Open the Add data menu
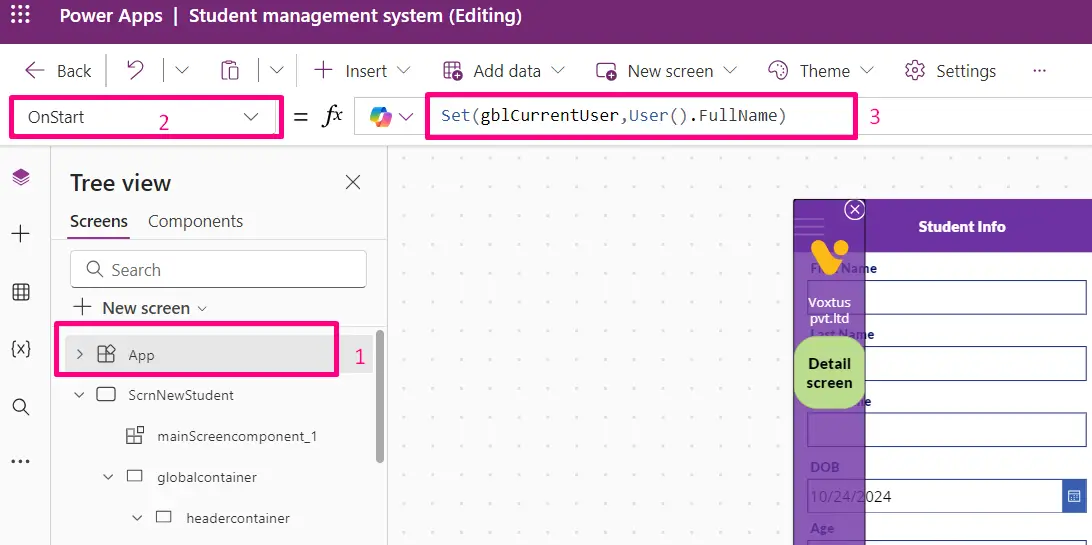The height and width of the screenshot is (545, 1092). 503,71
